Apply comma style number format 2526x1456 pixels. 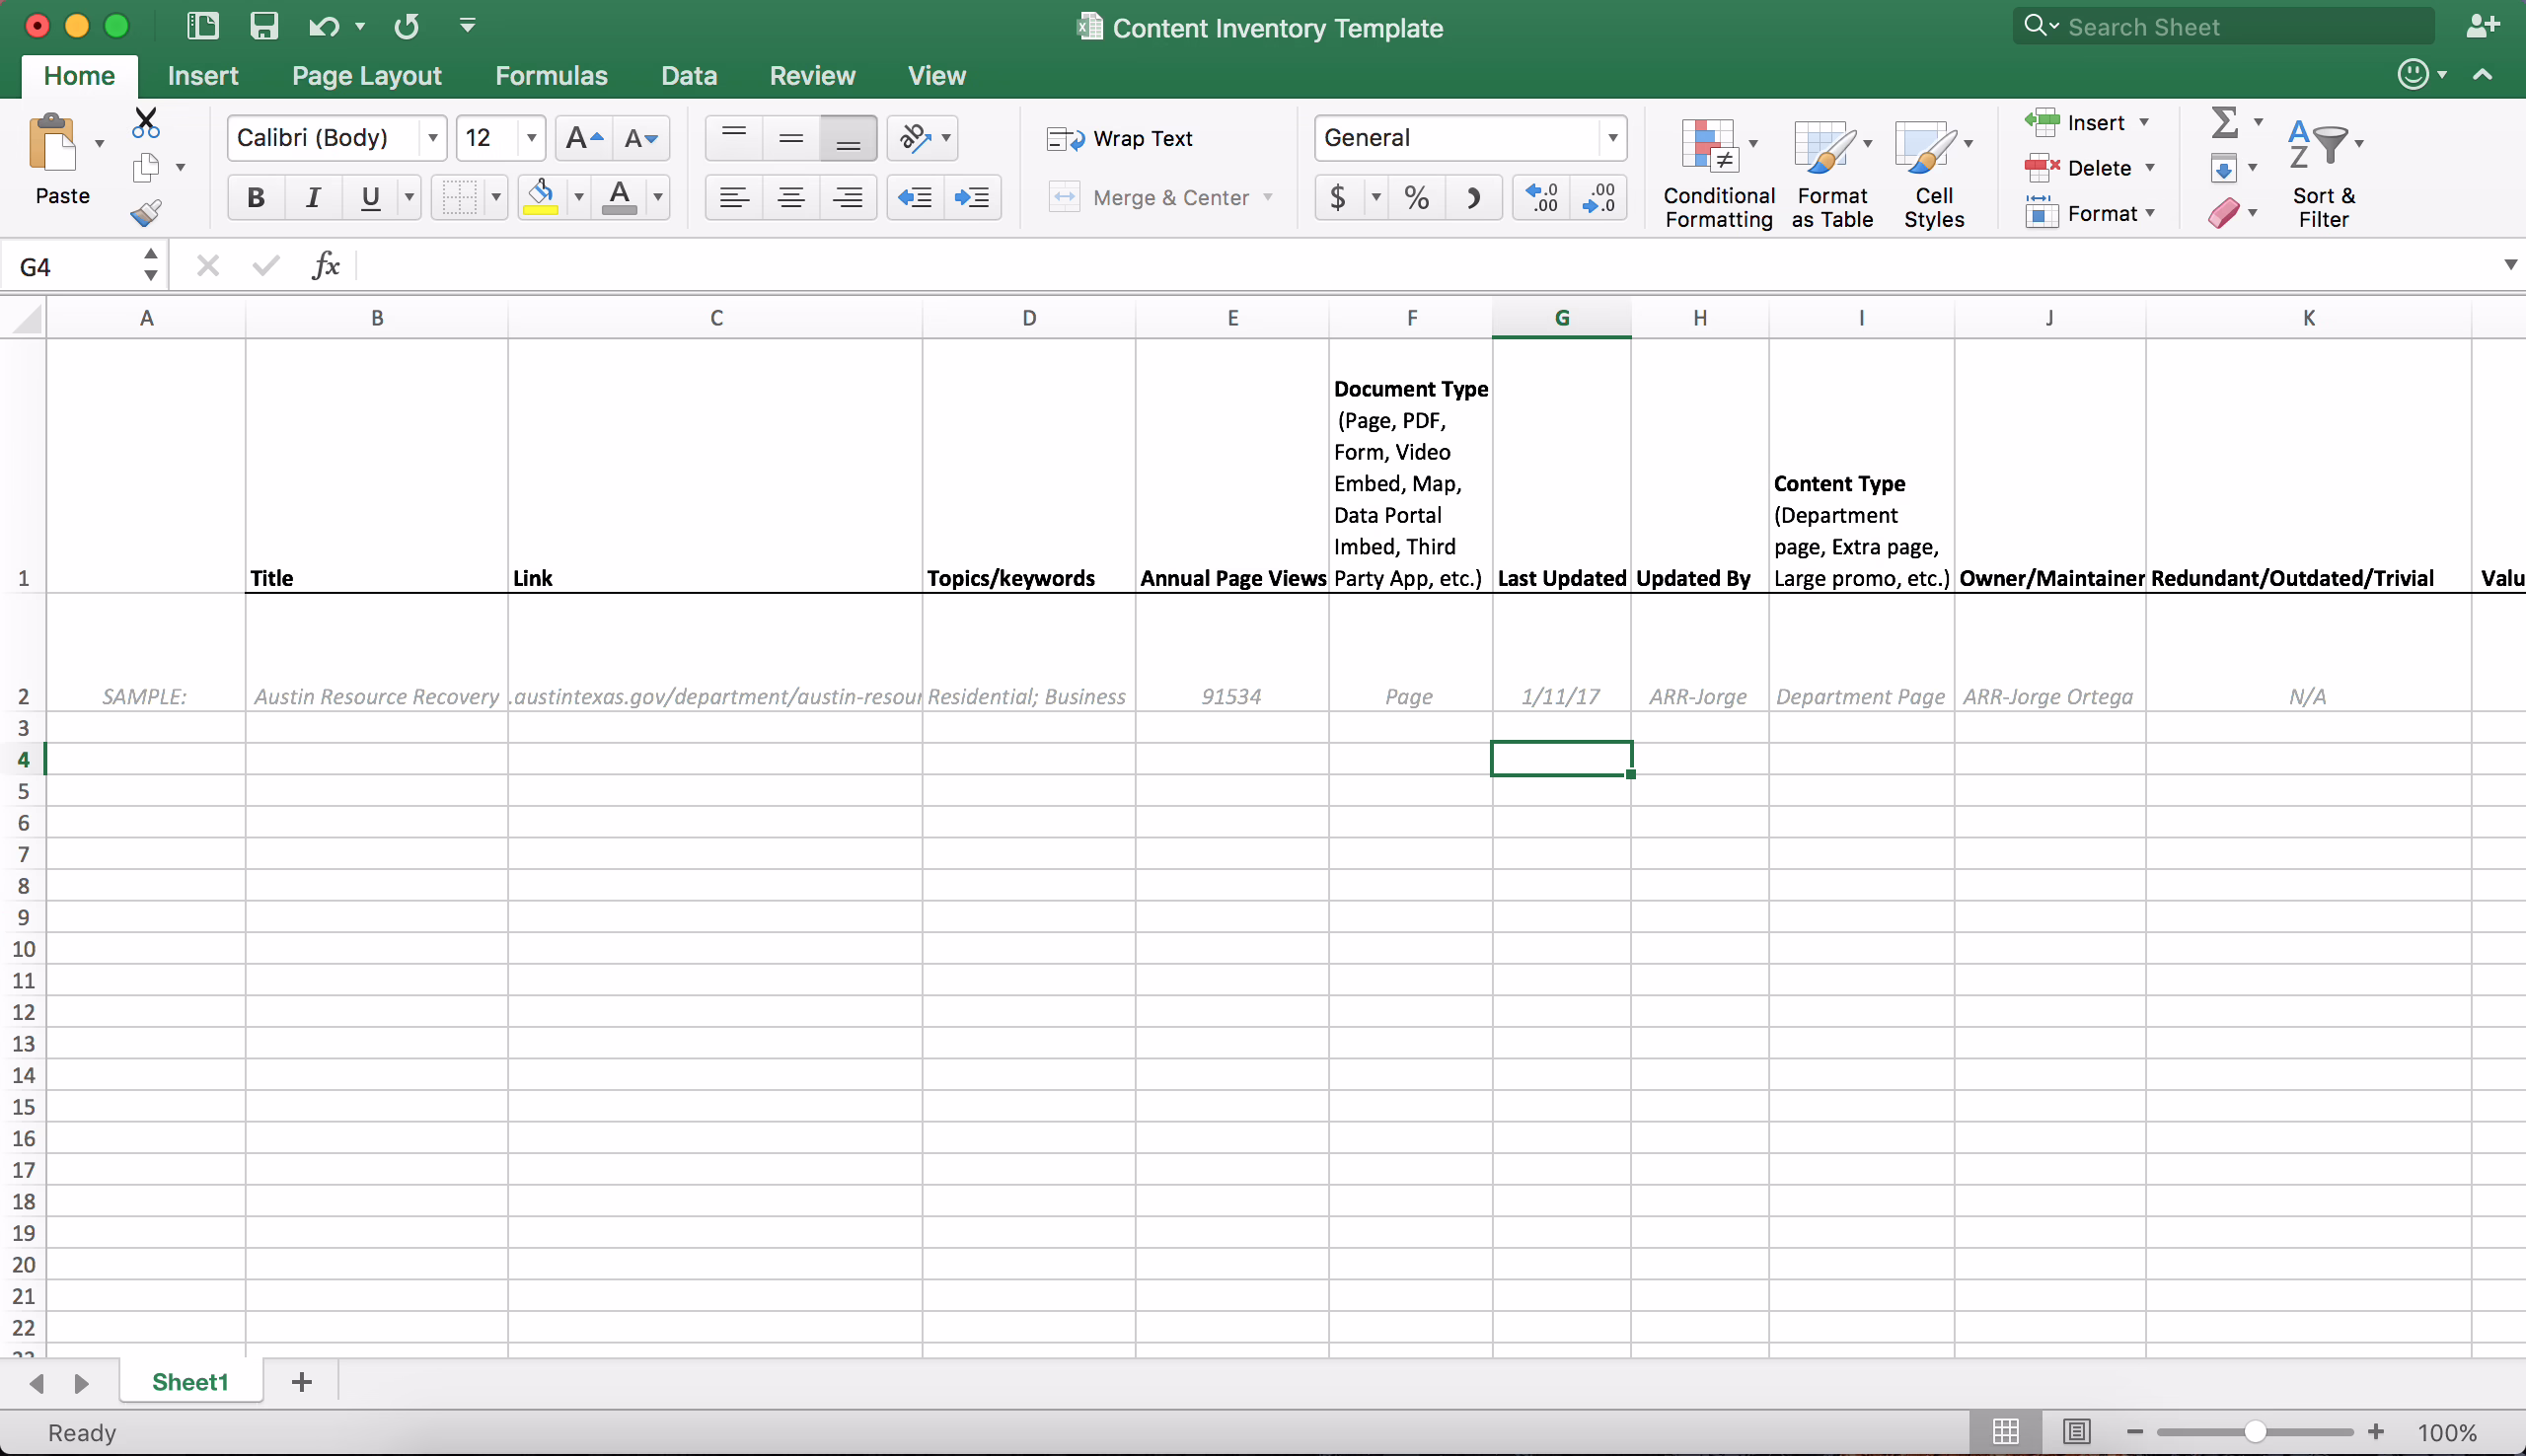pyautogui.click(x=1473, y=197)
